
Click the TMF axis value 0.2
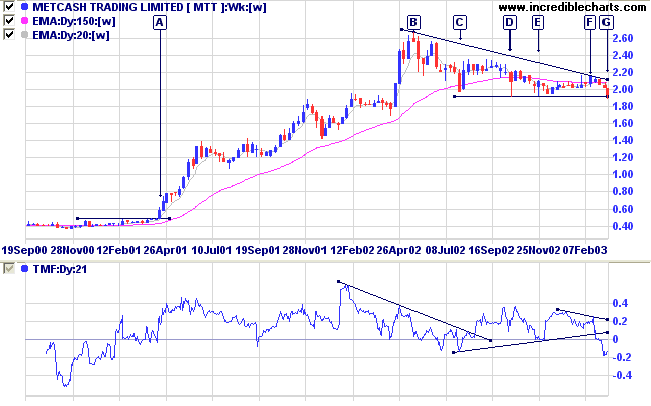(620, 321)
